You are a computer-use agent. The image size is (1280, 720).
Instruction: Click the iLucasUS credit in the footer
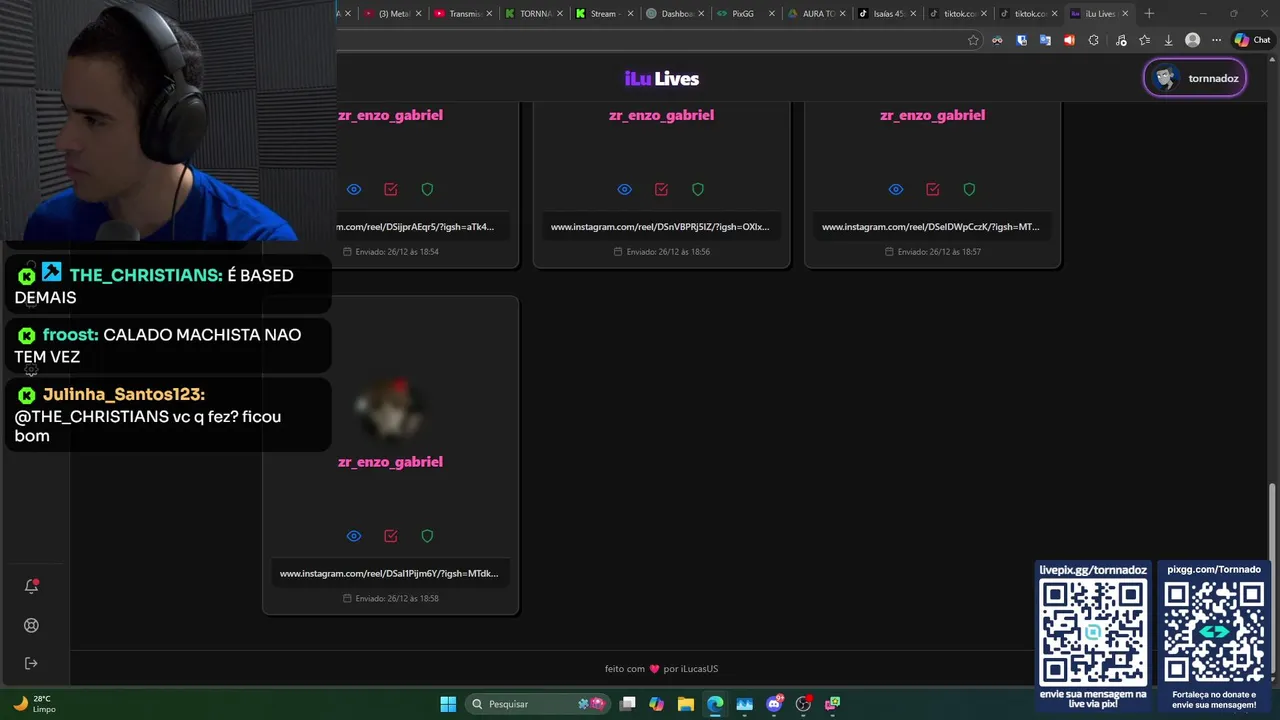pos(700,669)
